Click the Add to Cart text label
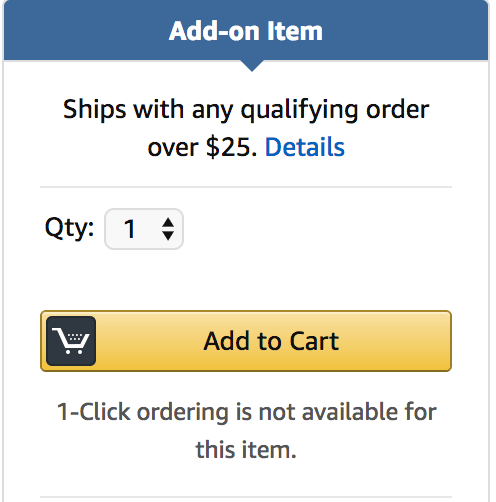This screenshot has height=502, width=496. pyautogui.click(x=271, y=341)
